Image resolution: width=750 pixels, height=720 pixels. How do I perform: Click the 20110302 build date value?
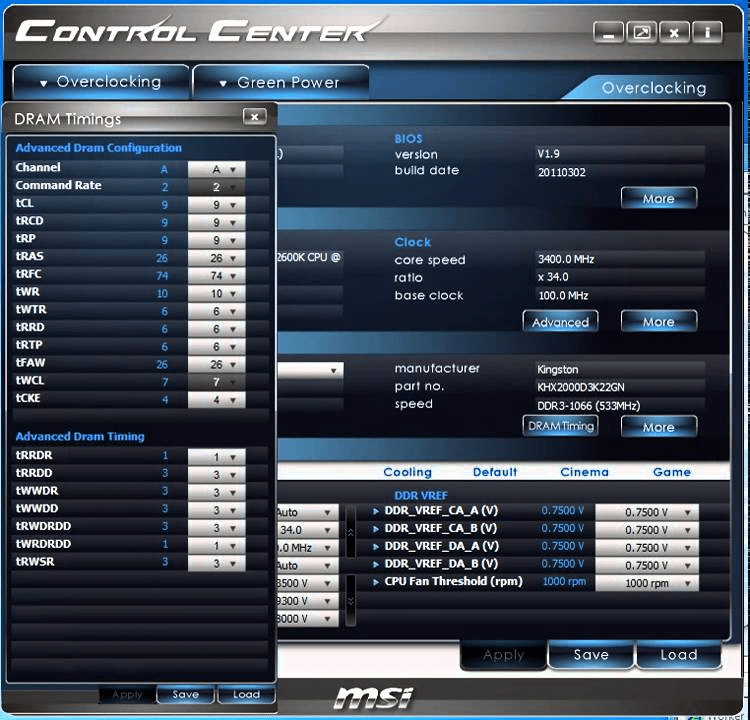tap(562, 172)
